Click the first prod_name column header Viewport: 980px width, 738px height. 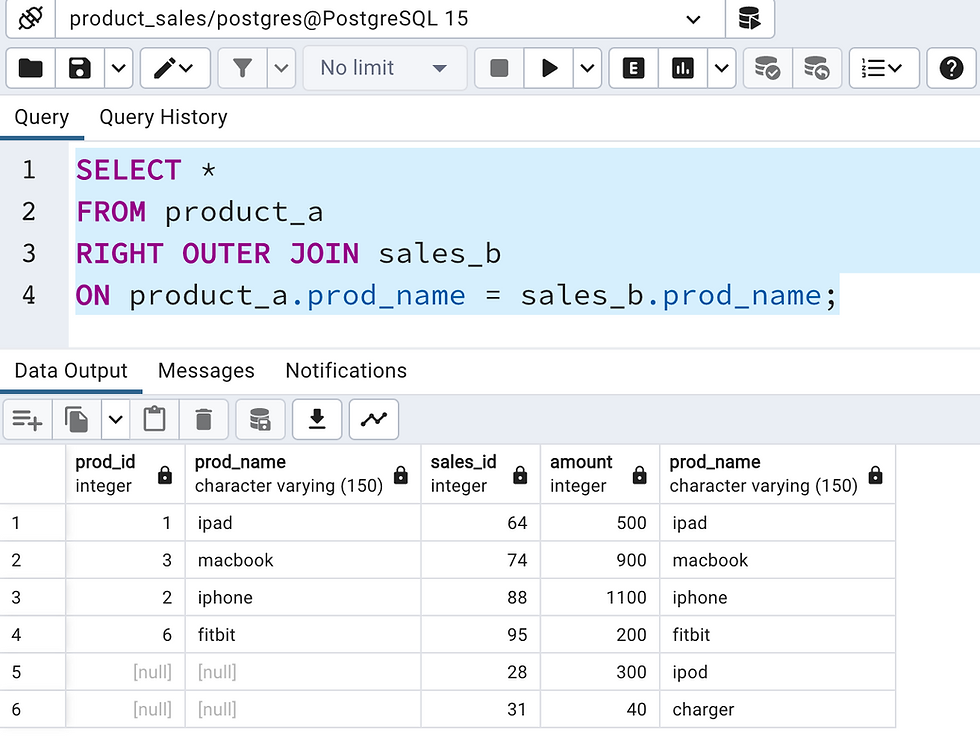[303, 474]
